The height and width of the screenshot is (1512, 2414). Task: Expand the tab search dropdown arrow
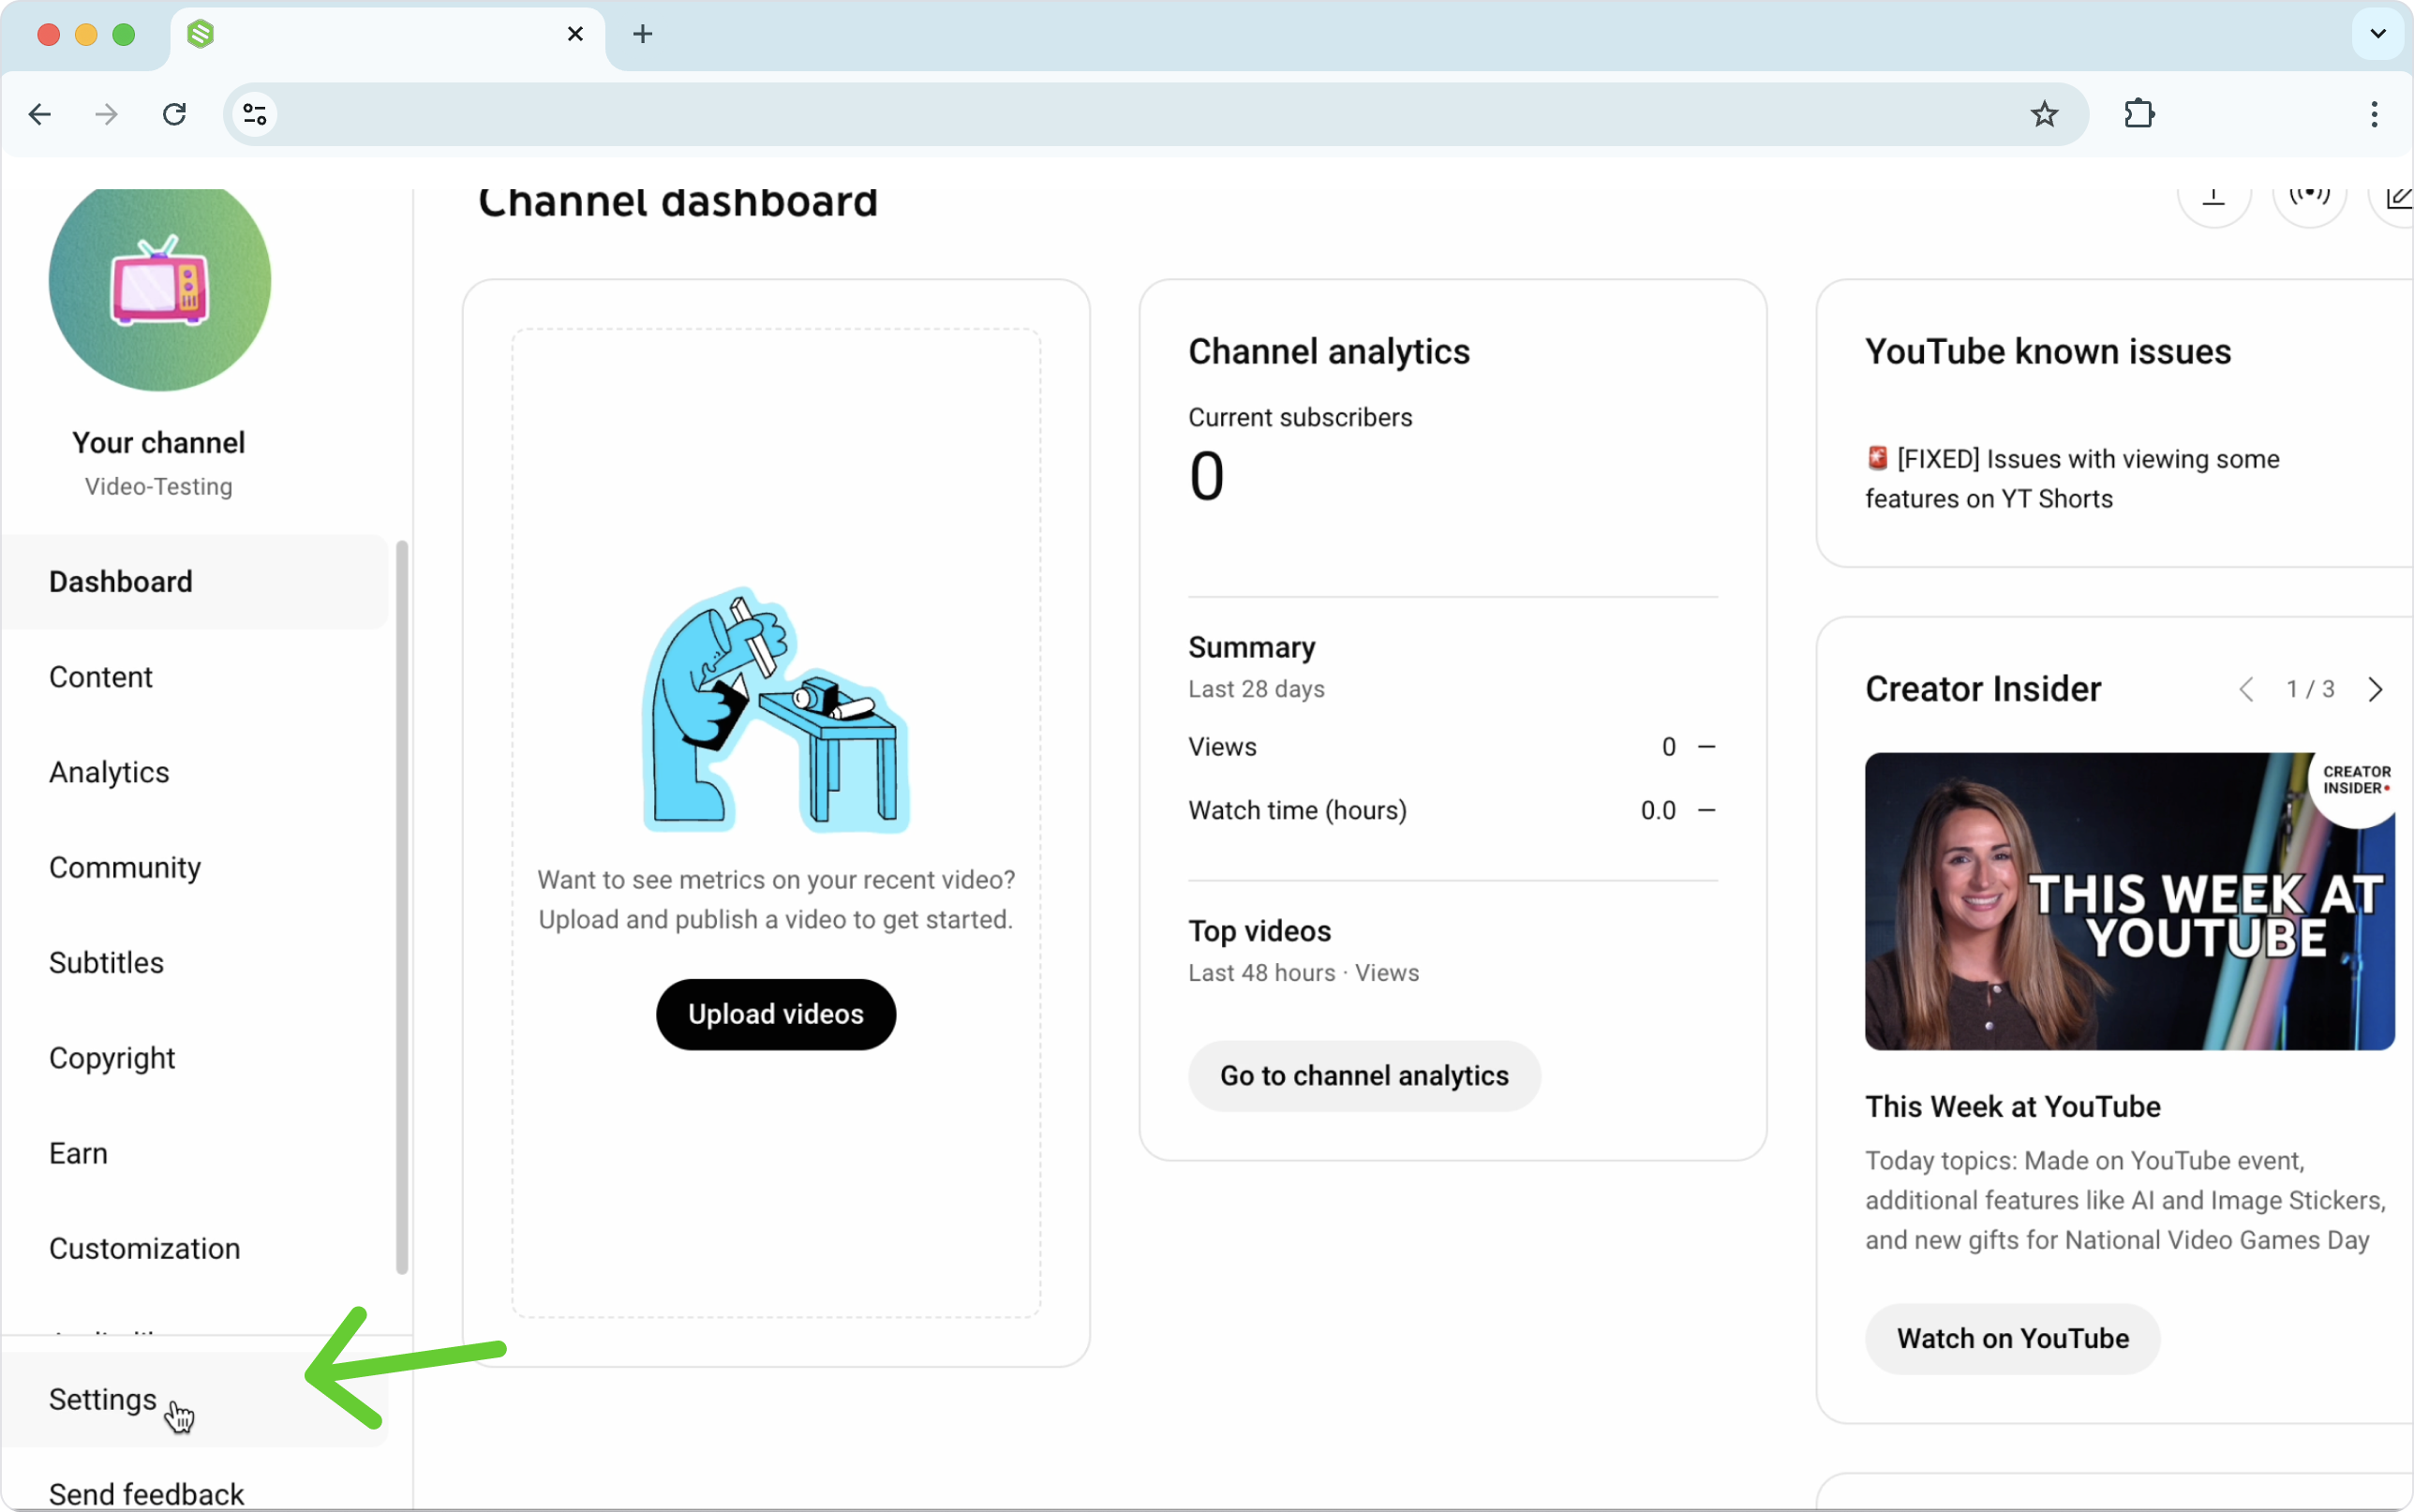click(2377, 34)
